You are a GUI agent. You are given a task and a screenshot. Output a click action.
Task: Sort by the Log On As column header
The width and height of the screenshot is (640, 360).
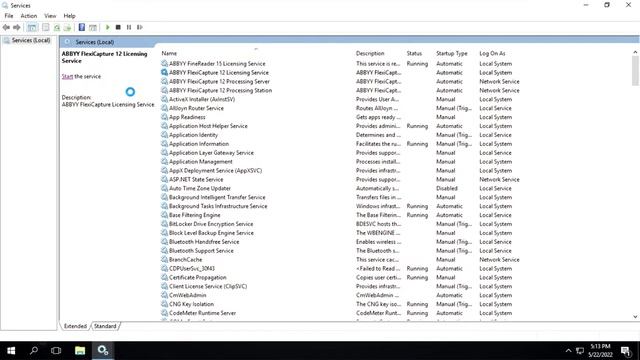tap(492, 53)
